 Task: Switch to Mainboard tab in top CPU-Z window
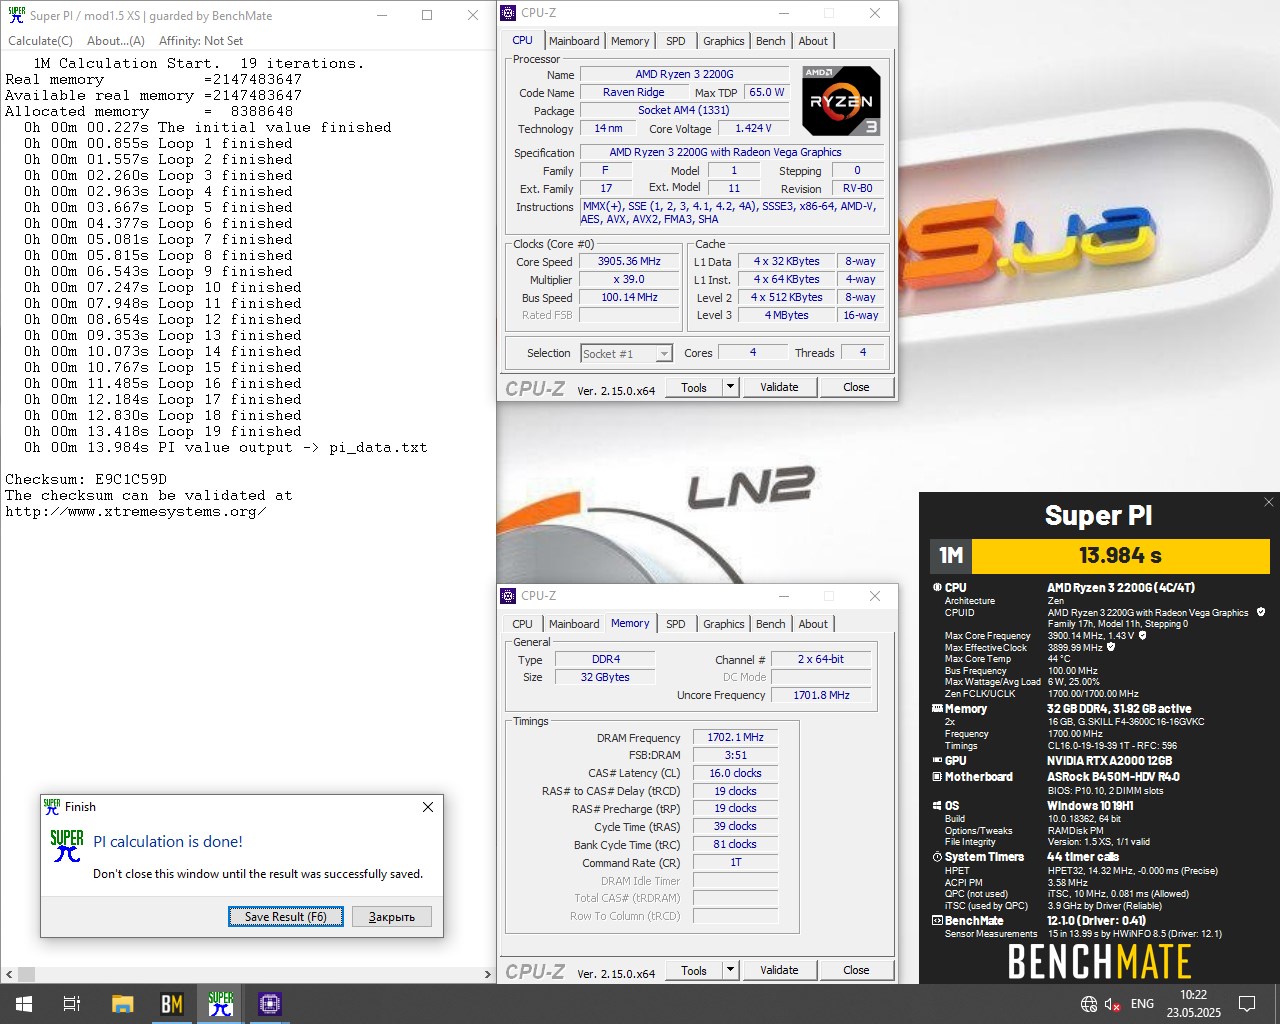[574, 41]
